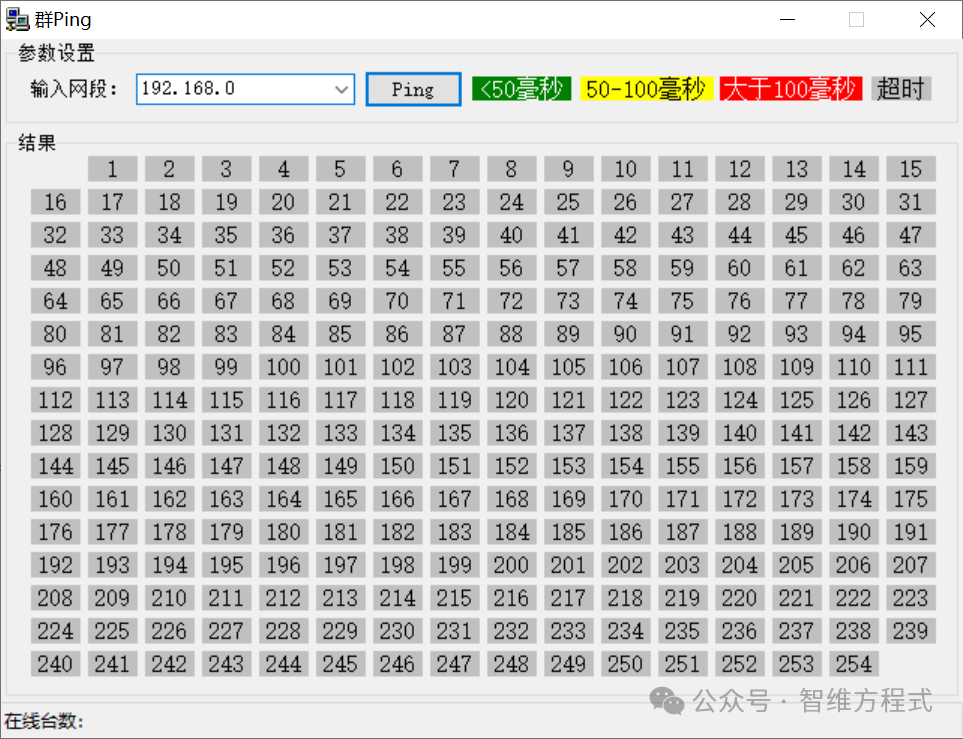Click host cell 200 in results
Screen dimensions: 963x739
511,565
